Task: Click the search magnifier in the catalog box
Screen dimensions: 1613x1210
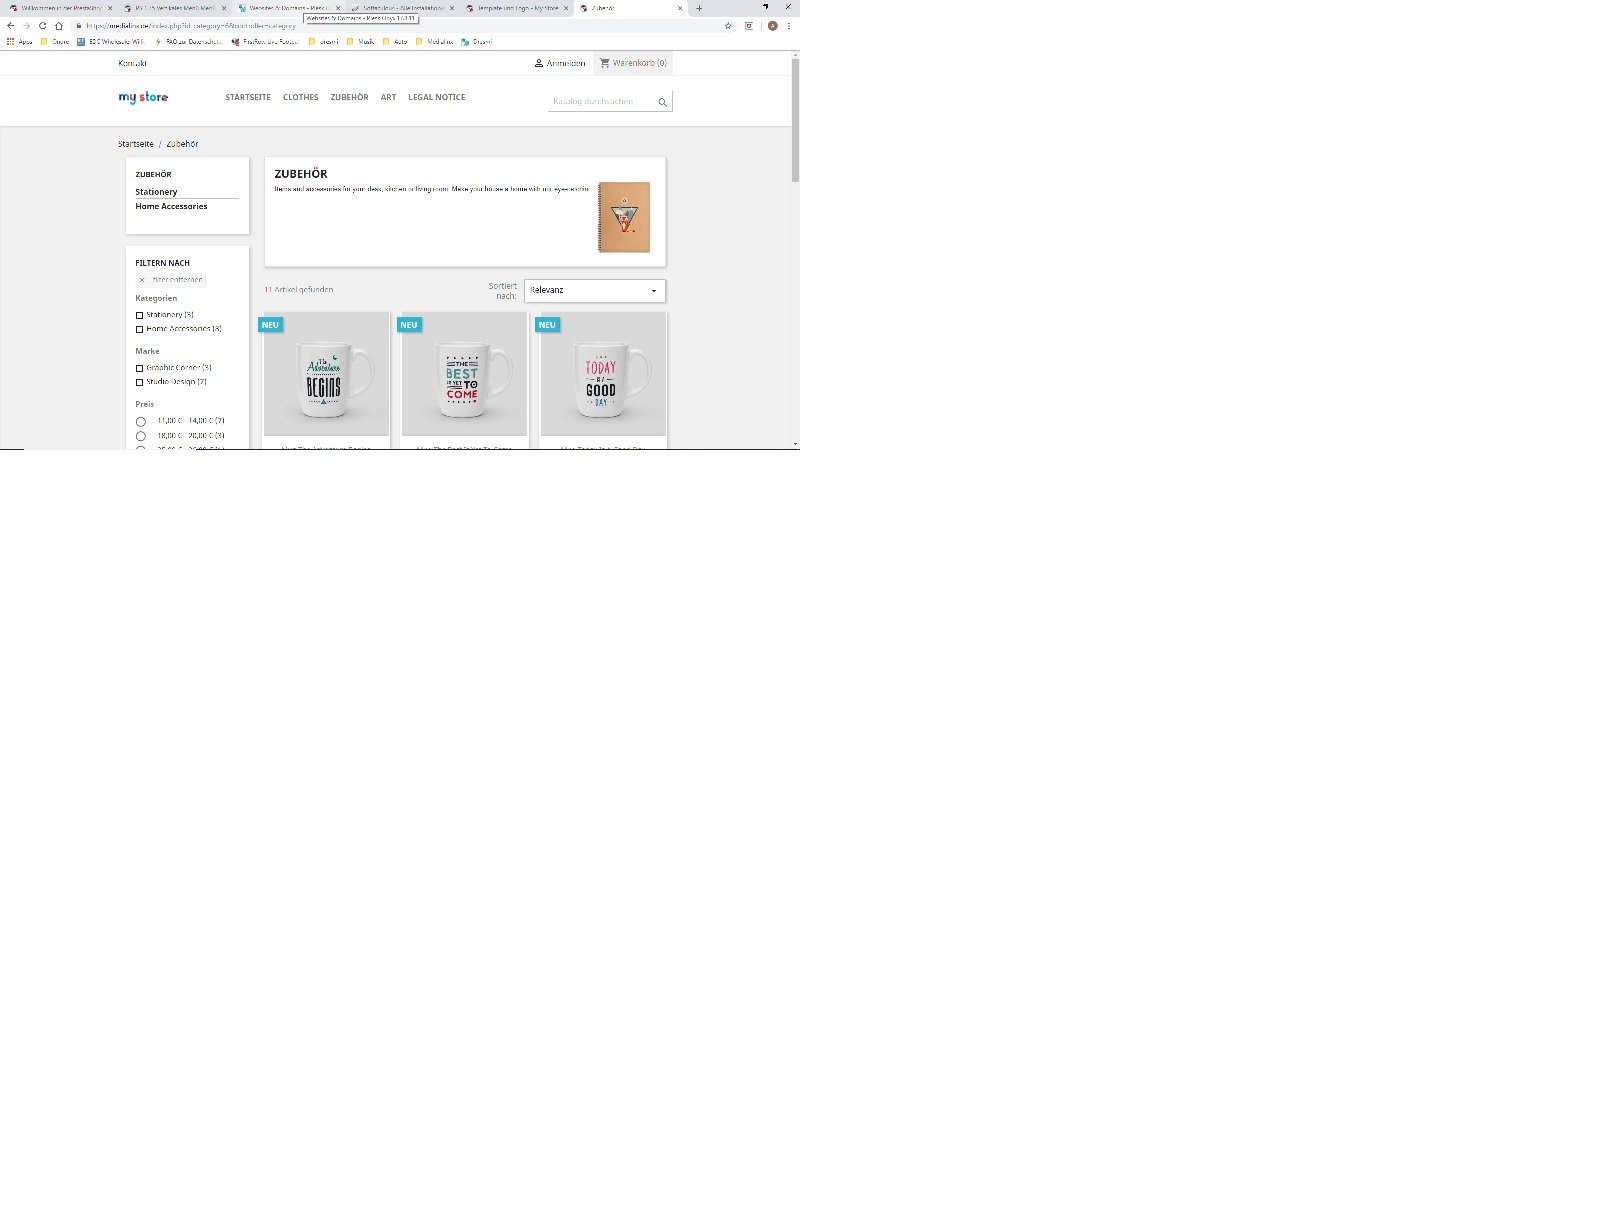Action: (x=662, y=102)
